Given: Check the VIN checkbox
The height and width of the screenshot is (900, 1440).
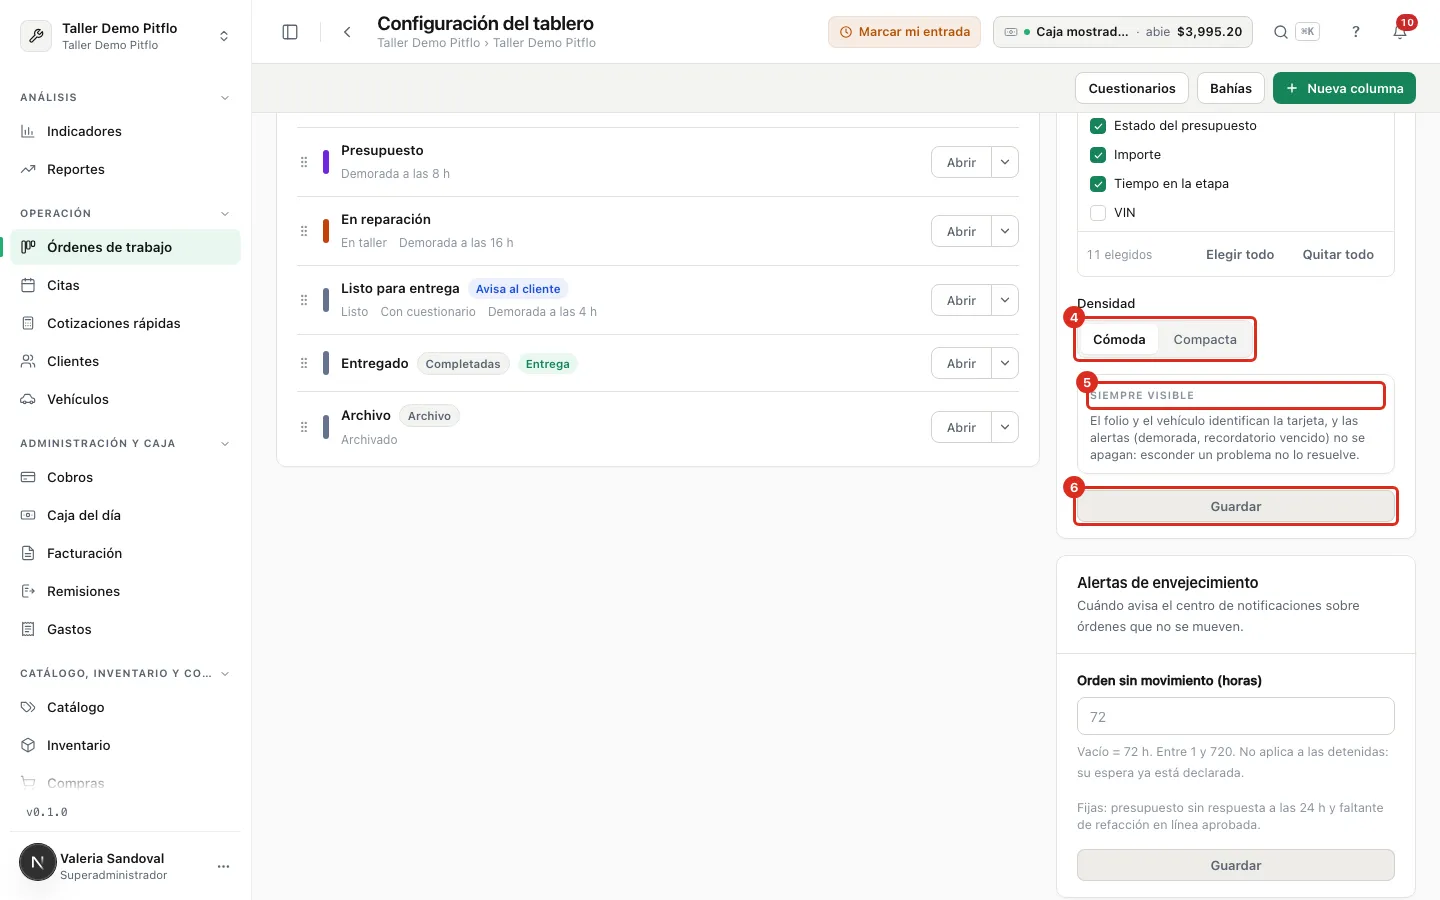Looking at the screenshot, I should pyautogui.click(x=1098, y=213).
